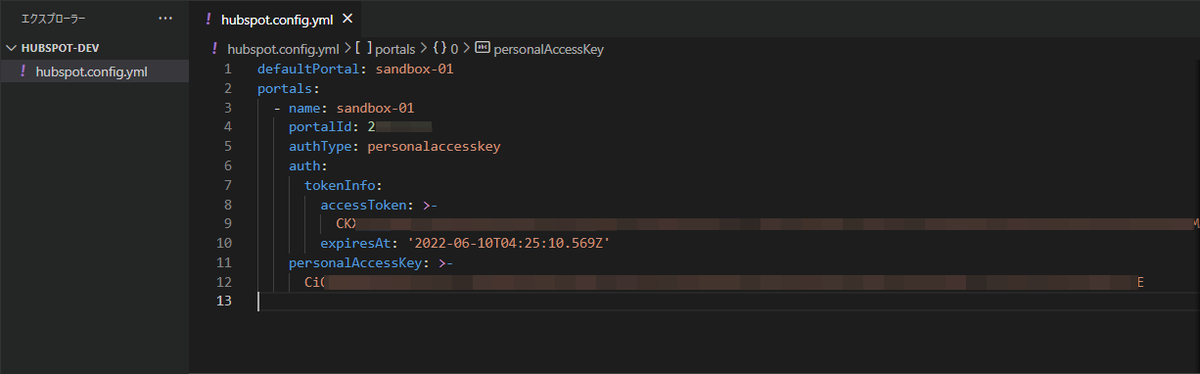
Task: Collapse the HUBSPOT-DEV folder section
Action: pos(12,47)
